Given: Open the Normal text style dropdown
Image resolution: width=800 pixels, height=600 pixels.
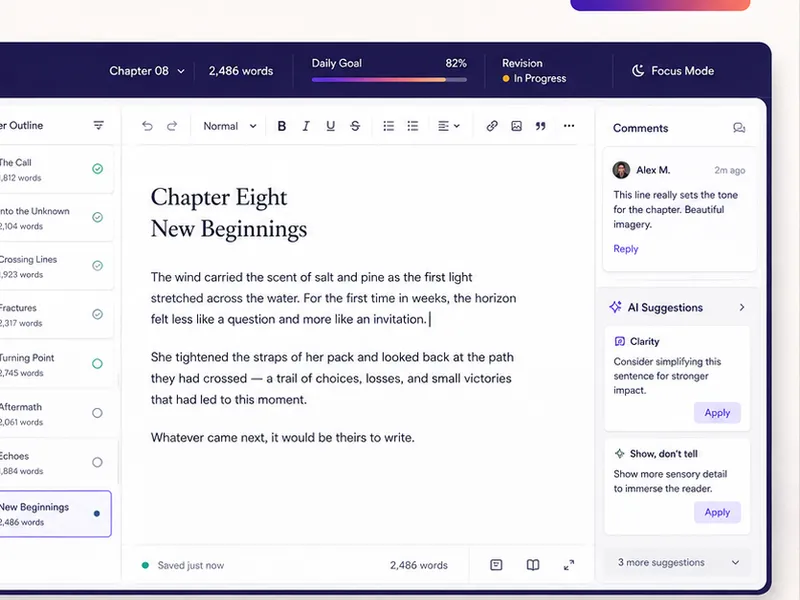Looking at the screenshot, I should point(230,126).
